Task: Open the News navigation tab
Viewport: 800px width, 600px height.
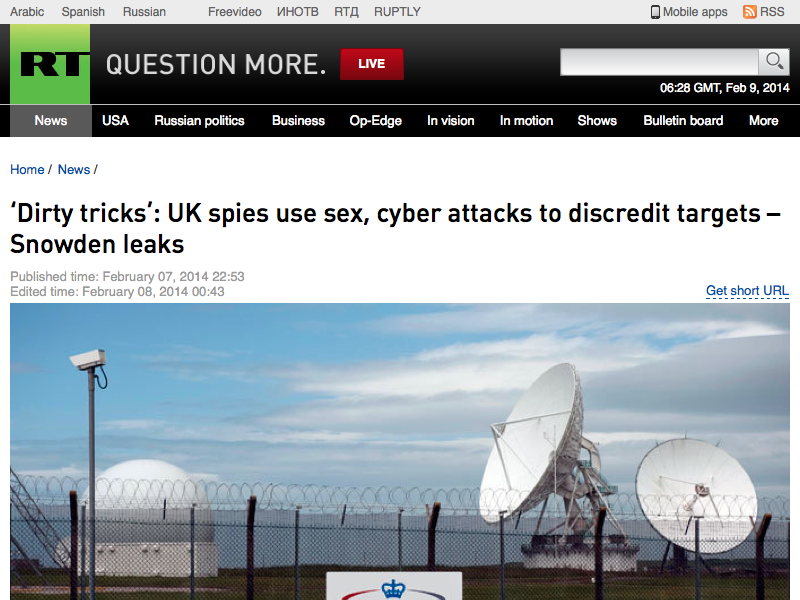Action: tap(51, 121)
